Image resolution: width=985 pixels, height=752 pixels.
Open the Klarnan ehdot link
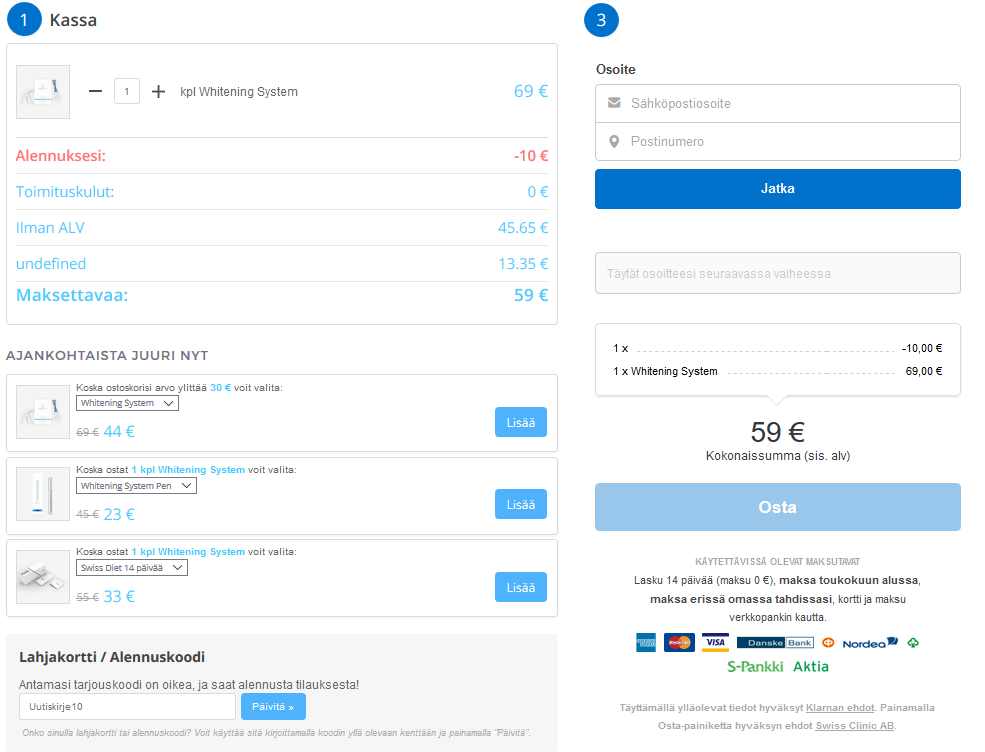(x=840, y=707)
